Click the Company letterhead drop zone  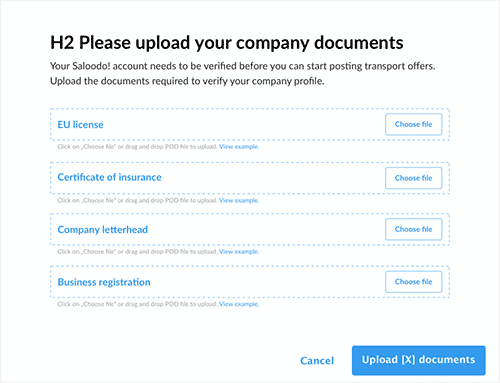point(250,229)
